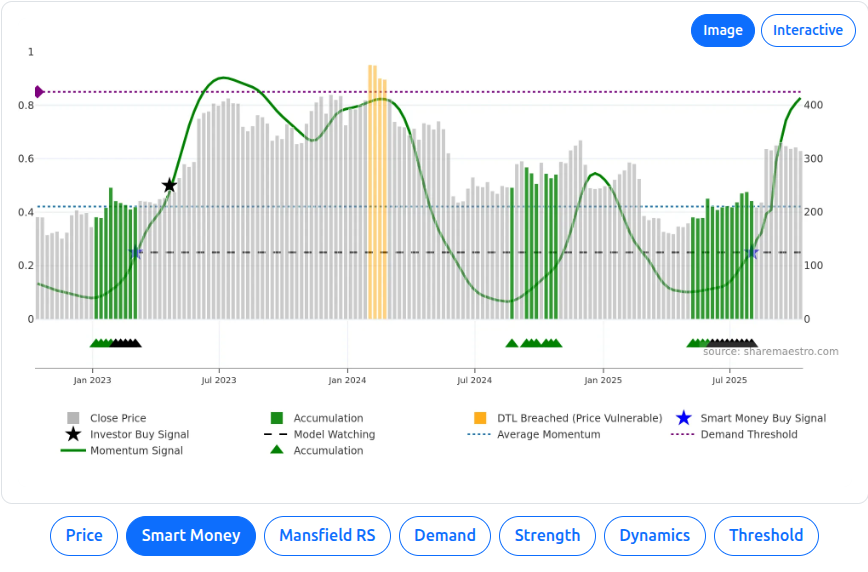Click the sharemaestro.com source text
This screenshot has width=868, height=572.
click(770, 351)
